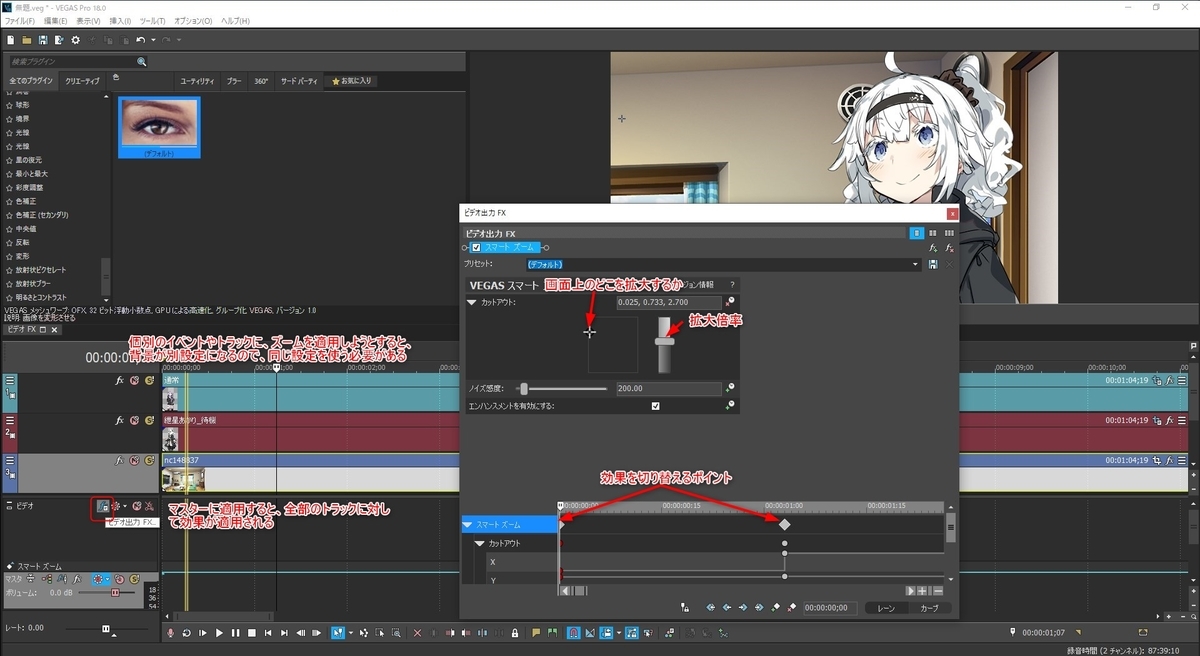Save the preset in the Video Output FX dialog
The image size is (1200, 656).
(x=933, y=264)
